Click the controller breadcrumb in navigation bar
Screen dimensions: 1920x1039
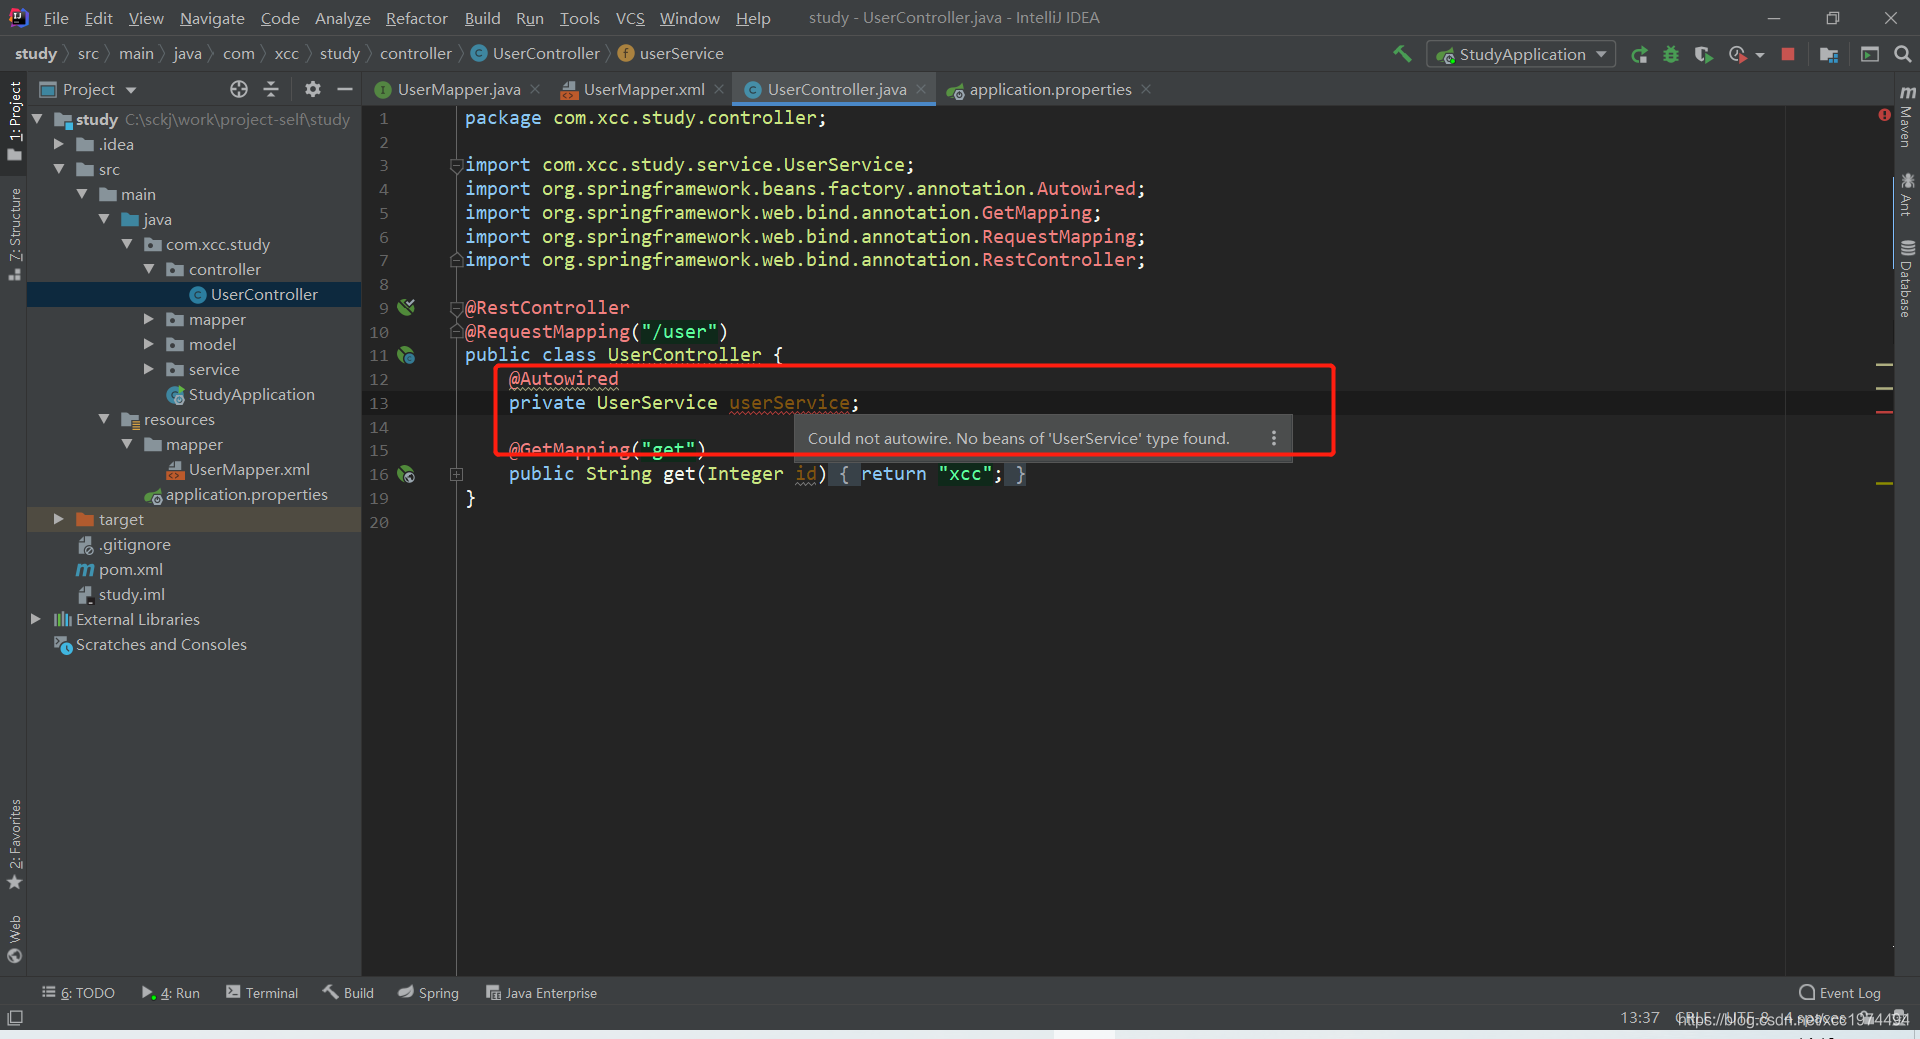pyautogui.click(x=415, y=54)
